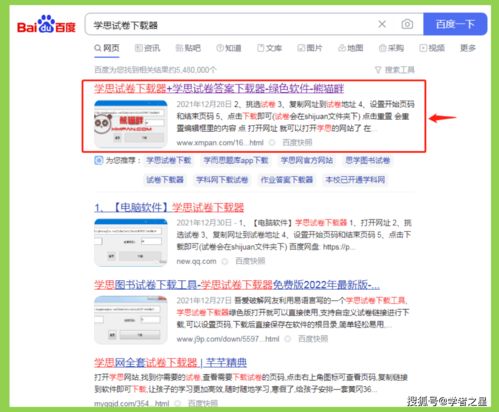Image resolution: width=499 pixels, height=412 pixels.
Task: Switch to the 贴吧 tab
Action: pyautogui.click(x=188, y=48)
